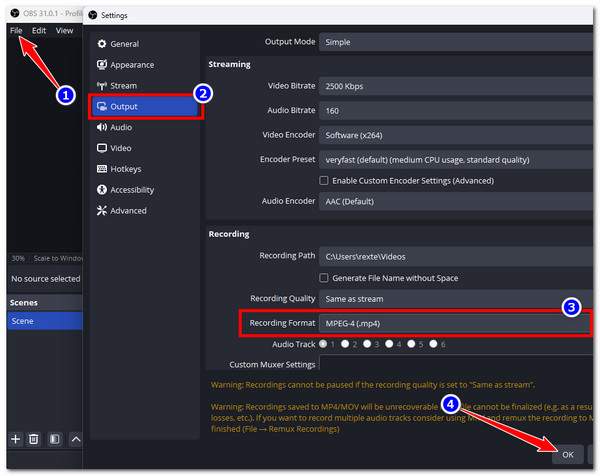Open the Video Encoder dropdown

point(456,135)
